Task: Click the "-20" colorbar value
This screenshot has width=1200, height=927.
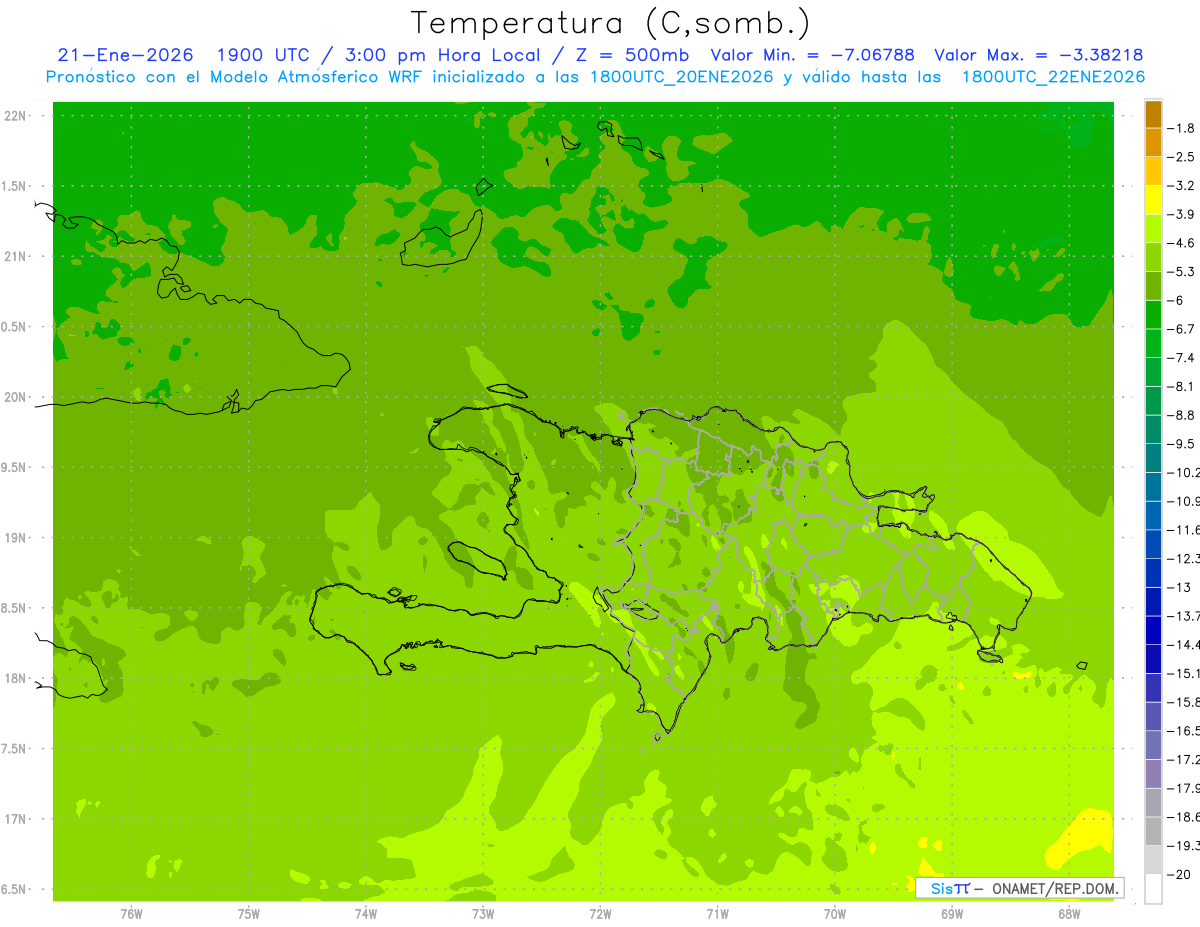Action: pos(1181,874)
